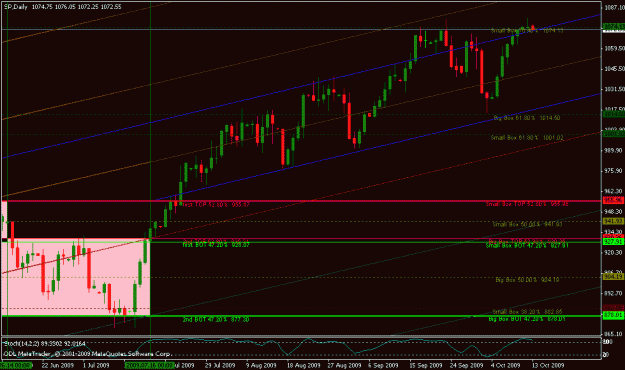The height and width of the screenshot is (370, 625).
Task: Click the 920.30 price scale value
Action: point(613,252)
